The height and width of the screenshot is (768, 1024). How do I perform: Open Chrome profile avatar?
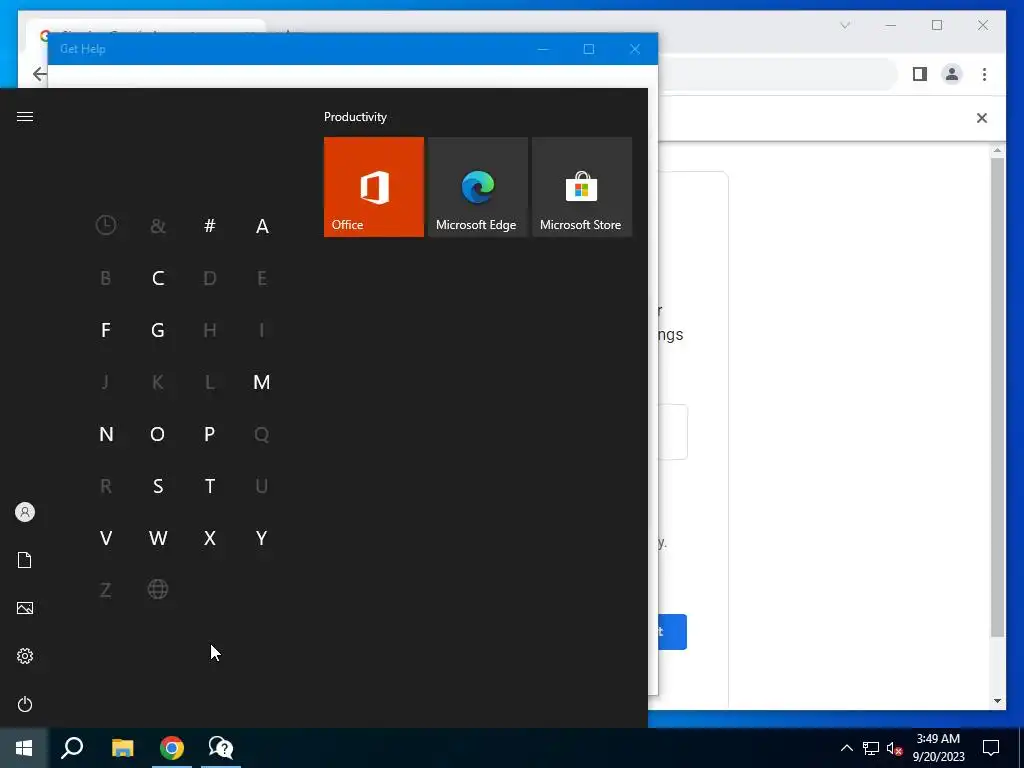click(x=952, y=74)
